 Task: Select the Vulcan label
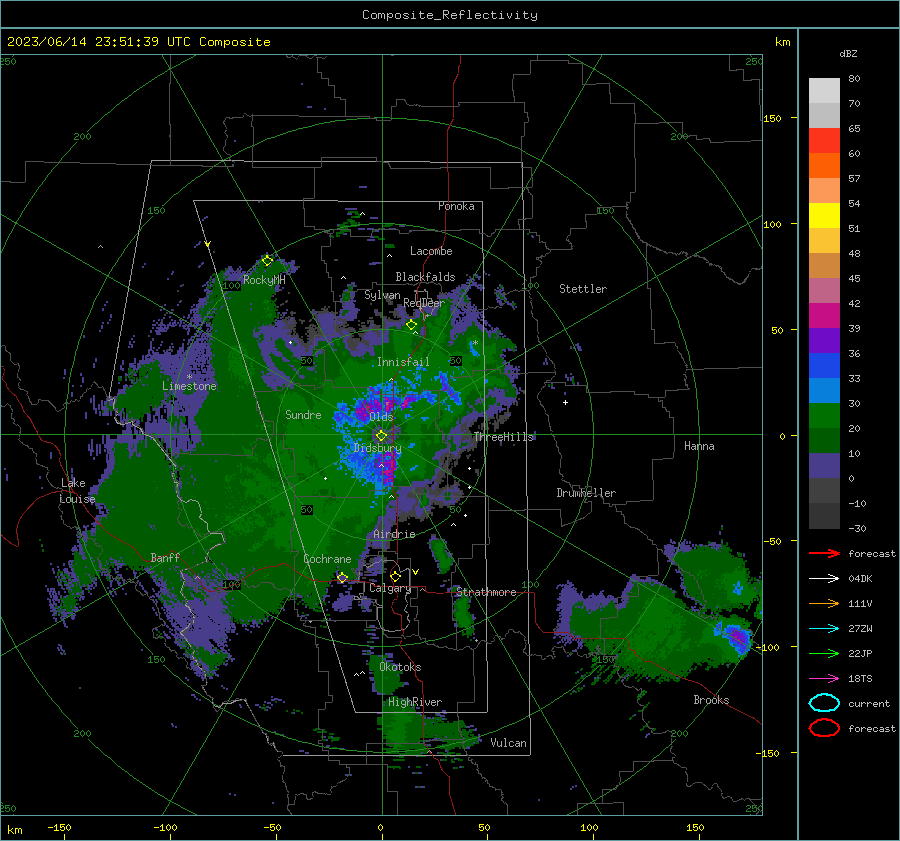(508, 743)
